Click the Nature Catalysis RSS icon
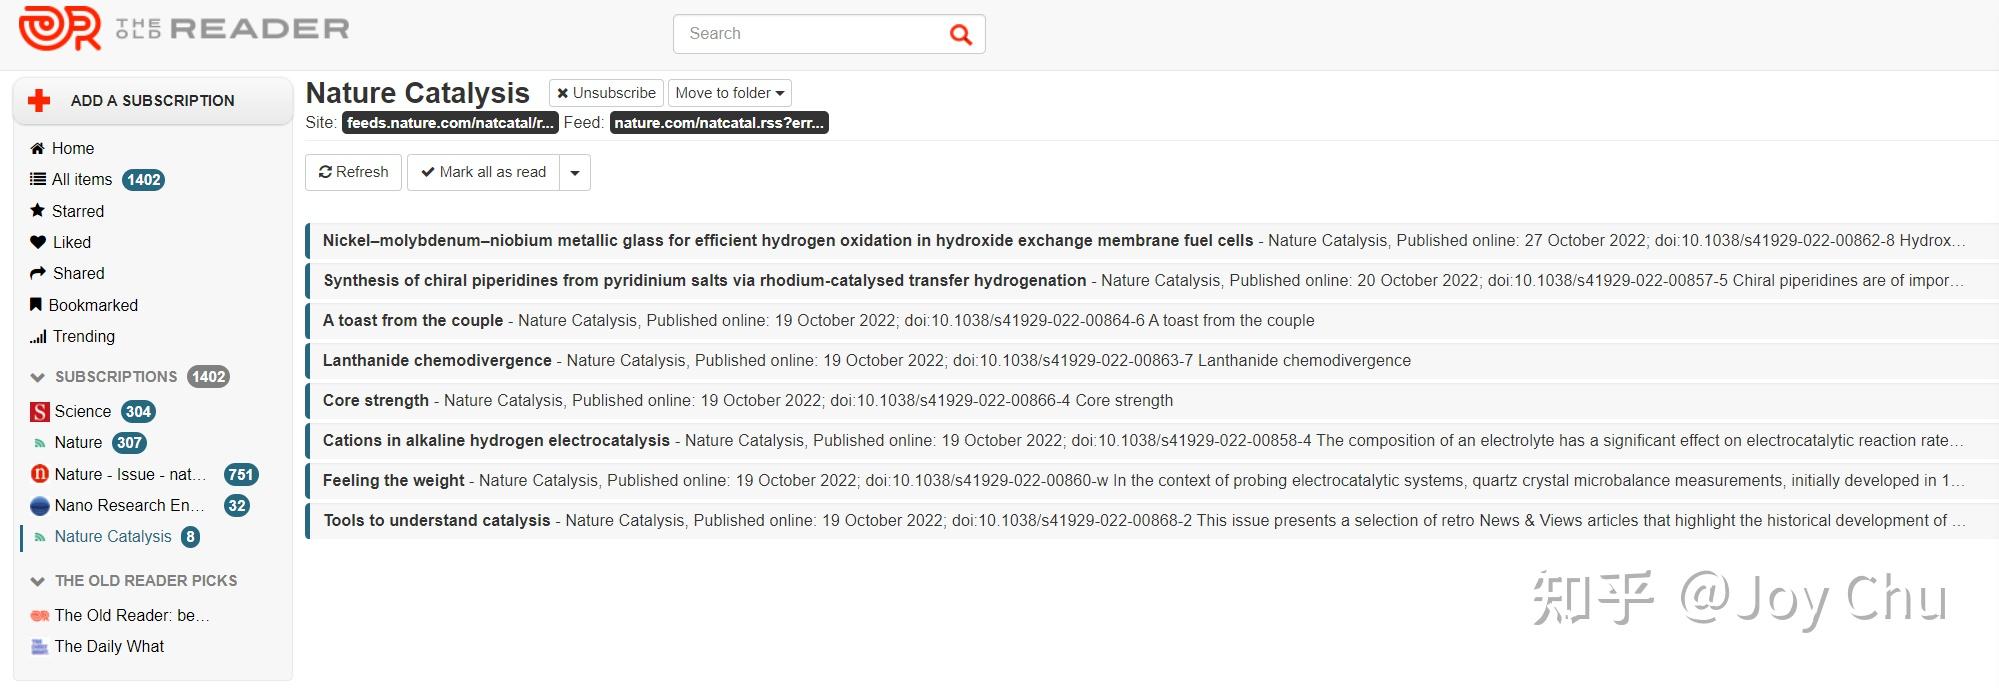Image resolution: width=1999 pixels, height=688 pixels. [39, 537]
